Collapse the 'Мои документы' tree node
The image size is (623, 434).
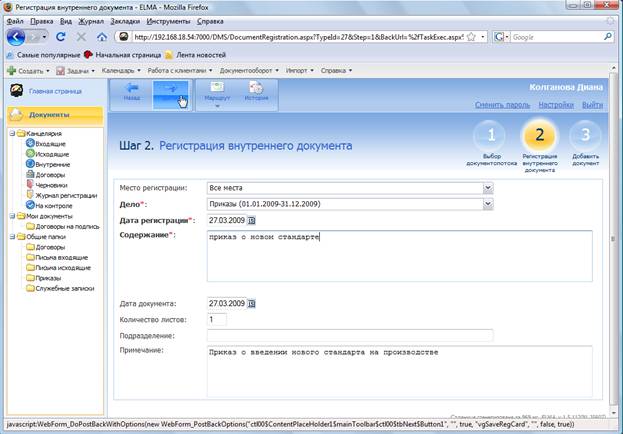click(x=12, y=216)
